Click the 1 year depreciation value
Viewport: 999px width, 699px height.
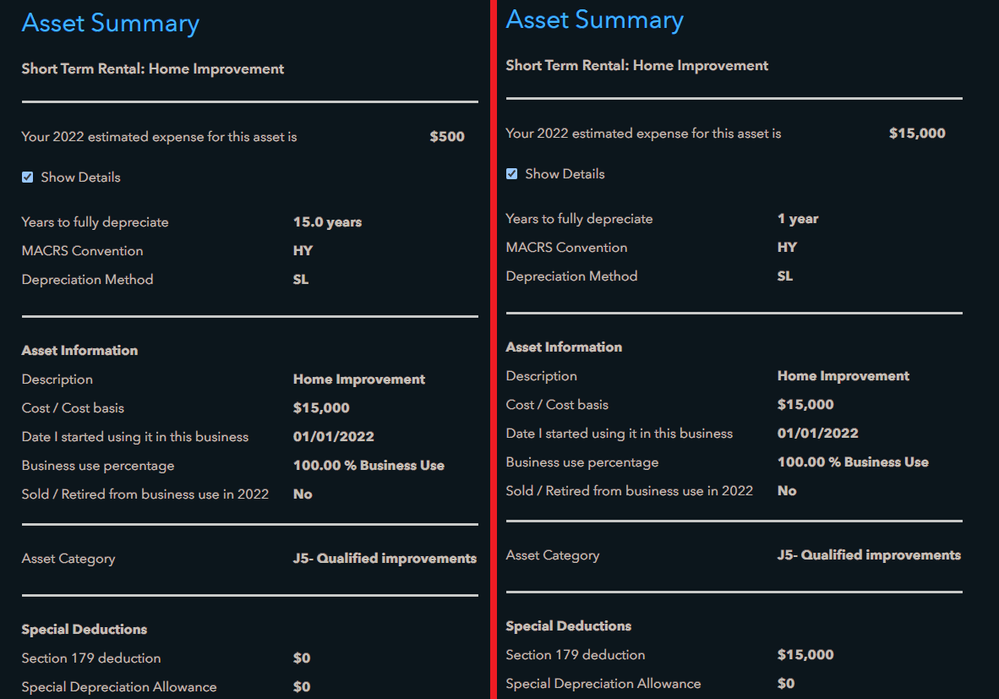click(x=798, y=219)
